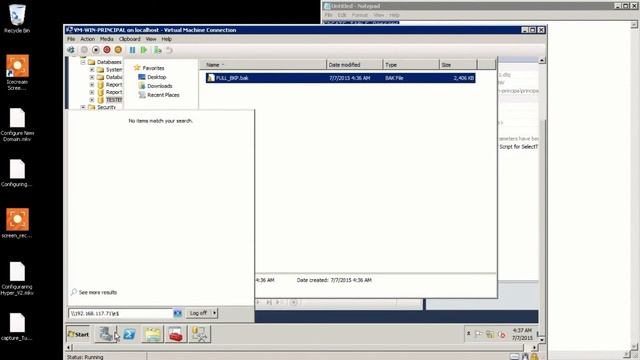Viewport: 640px width, 360px height.
Task: Select Downloads under Favorites
Action: (x=156, y=86)
